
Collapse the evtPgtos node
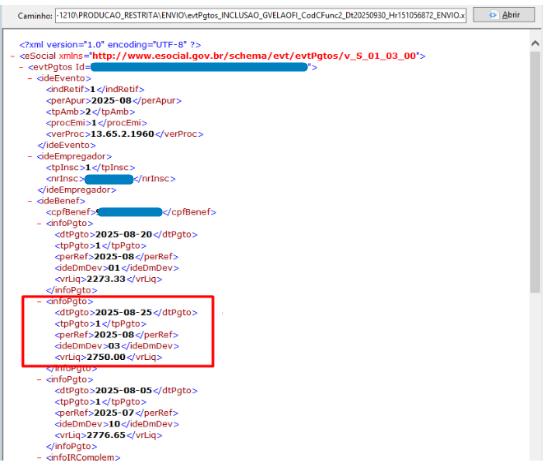click(x=22, y=67)
